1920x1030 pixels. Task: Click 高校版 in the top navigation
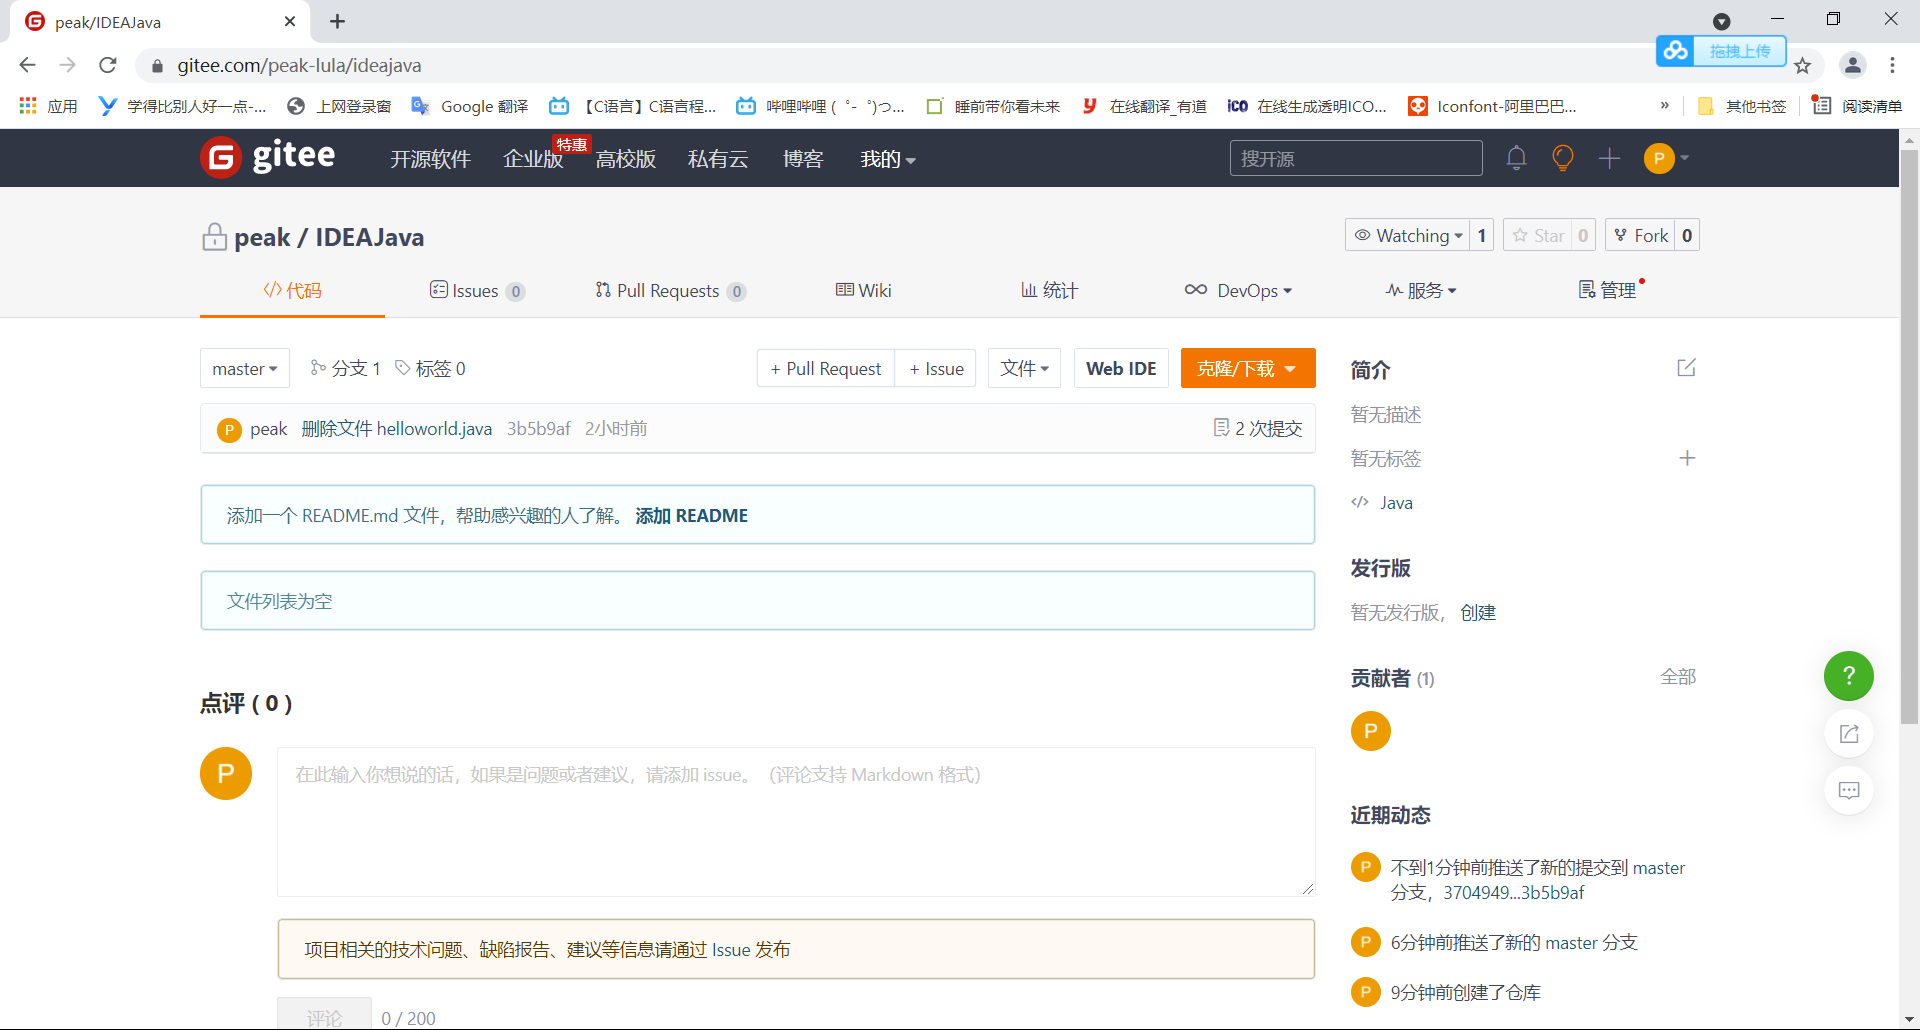point(626,159)
